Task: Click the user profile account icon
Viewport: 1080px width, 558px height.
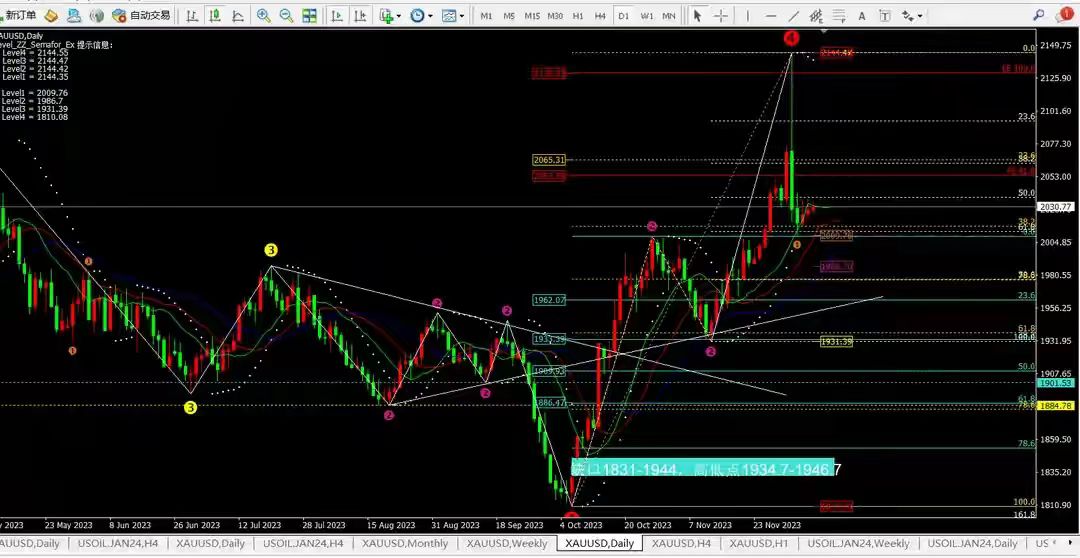Action: click(74, 15)
